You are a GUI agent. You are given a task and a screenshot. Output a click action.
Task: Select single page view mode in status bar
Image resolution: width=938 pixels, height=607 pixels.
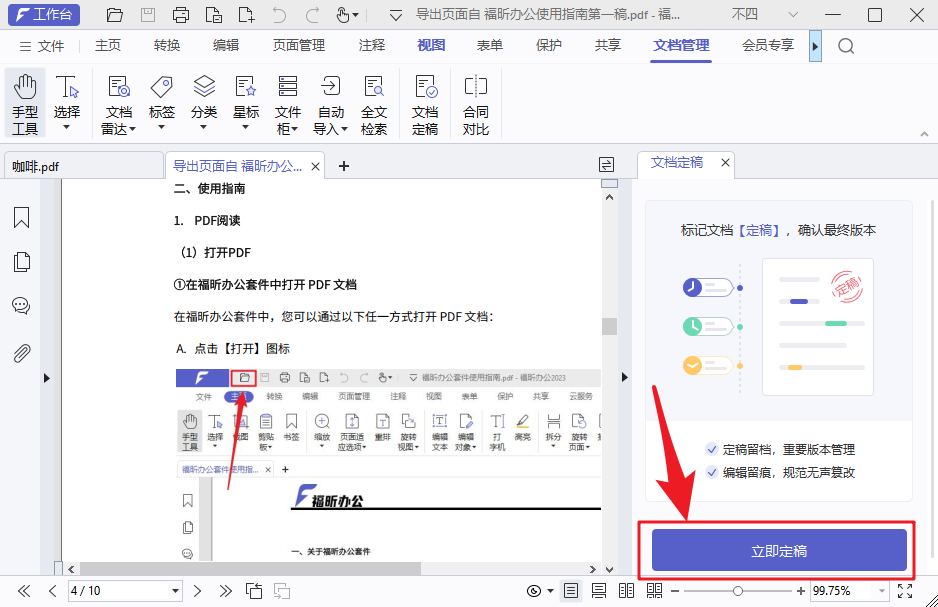(x=571, y=591)
